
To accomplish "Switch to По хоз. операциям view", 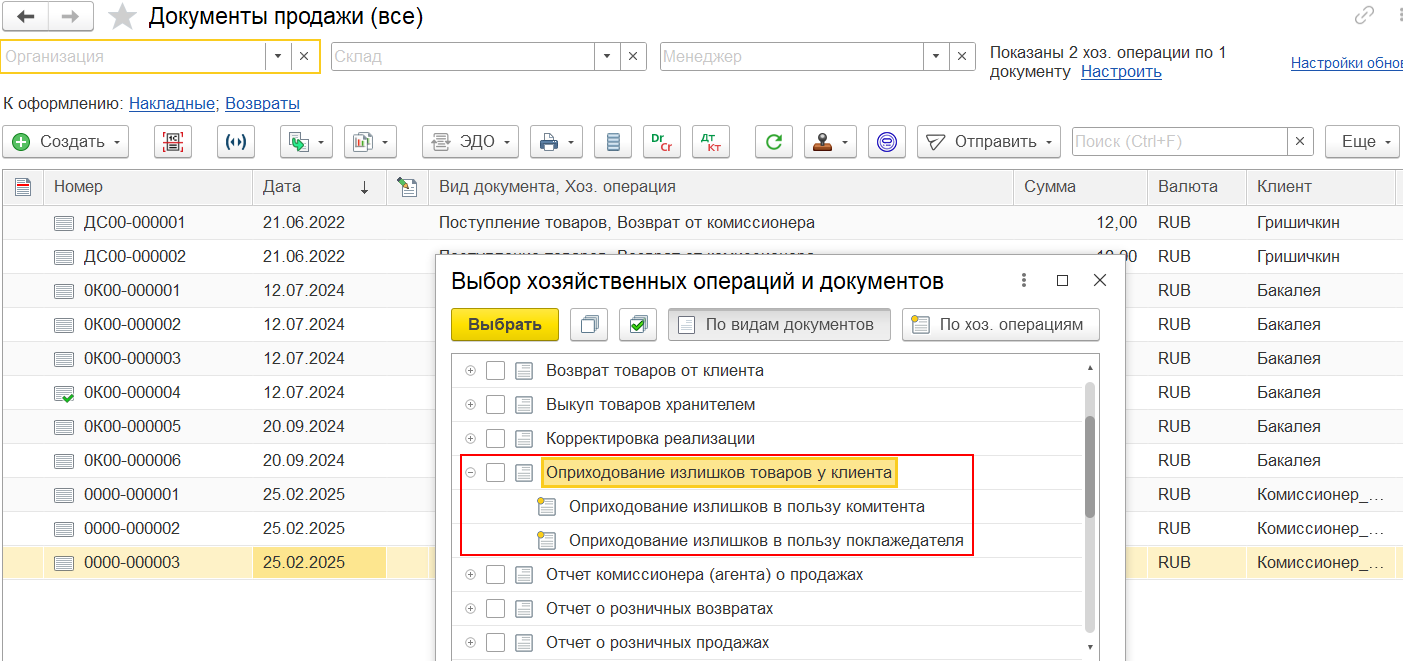I will [x=1000, y=324].
